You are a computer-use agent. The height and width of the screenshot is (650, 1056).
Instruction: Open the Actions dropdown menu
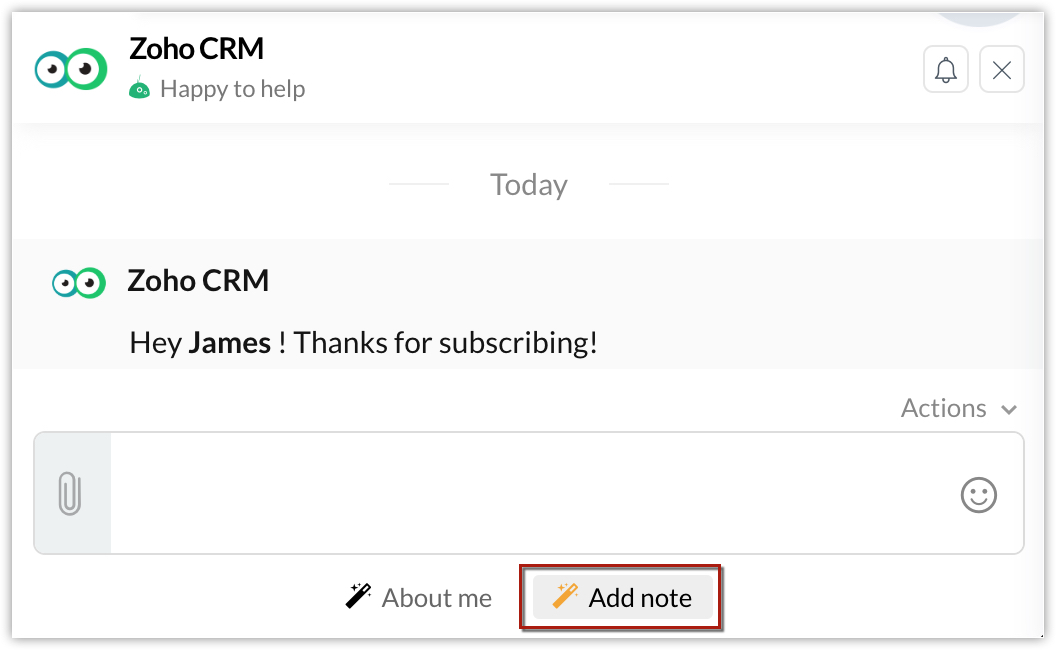pyautogui.click(x=958, y=408)
